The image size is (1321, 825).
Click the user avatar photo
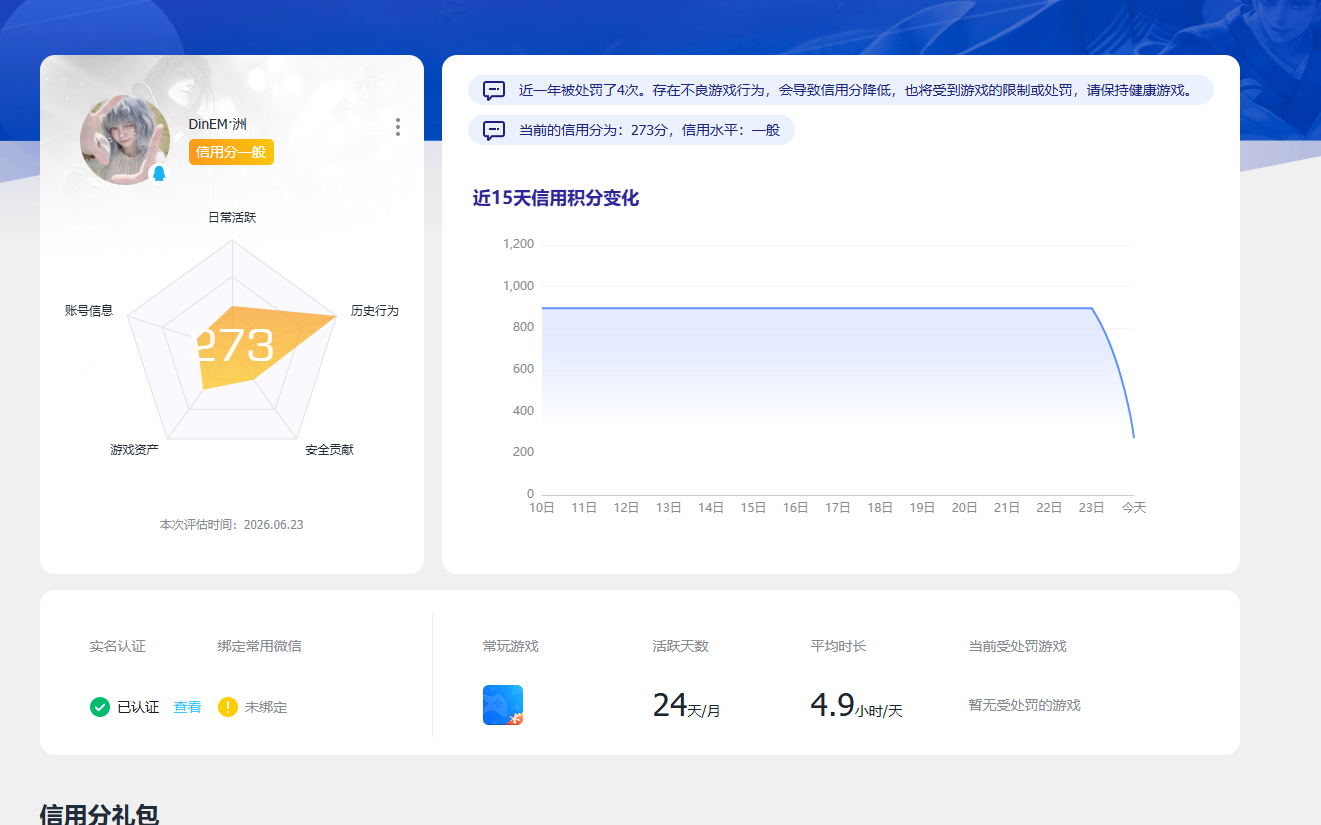[125, 140]
